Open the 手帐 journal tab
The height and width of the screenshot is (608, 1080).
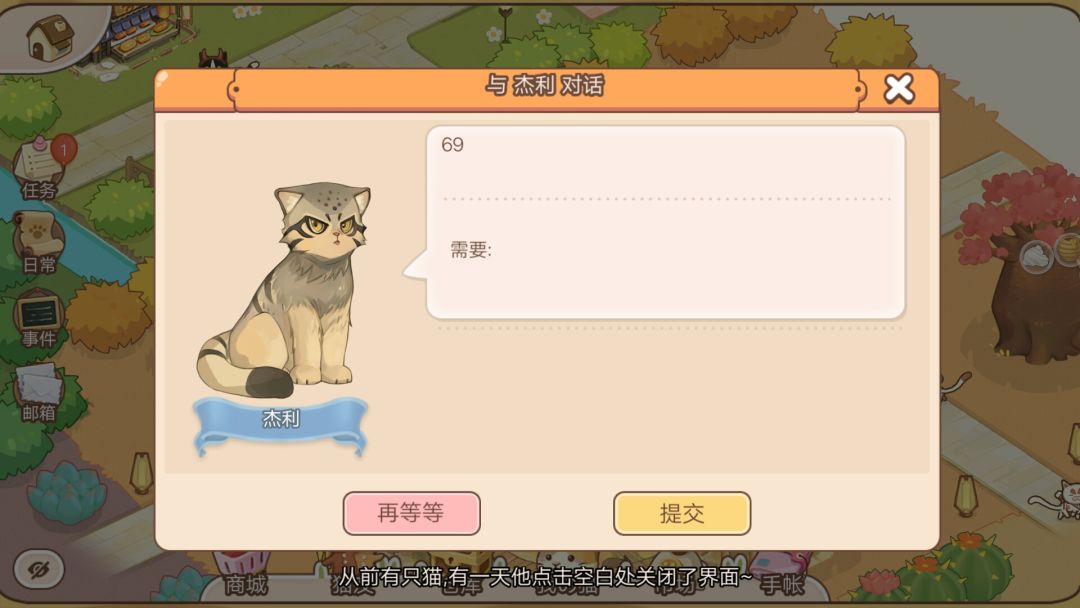click(x=782, y=585)
